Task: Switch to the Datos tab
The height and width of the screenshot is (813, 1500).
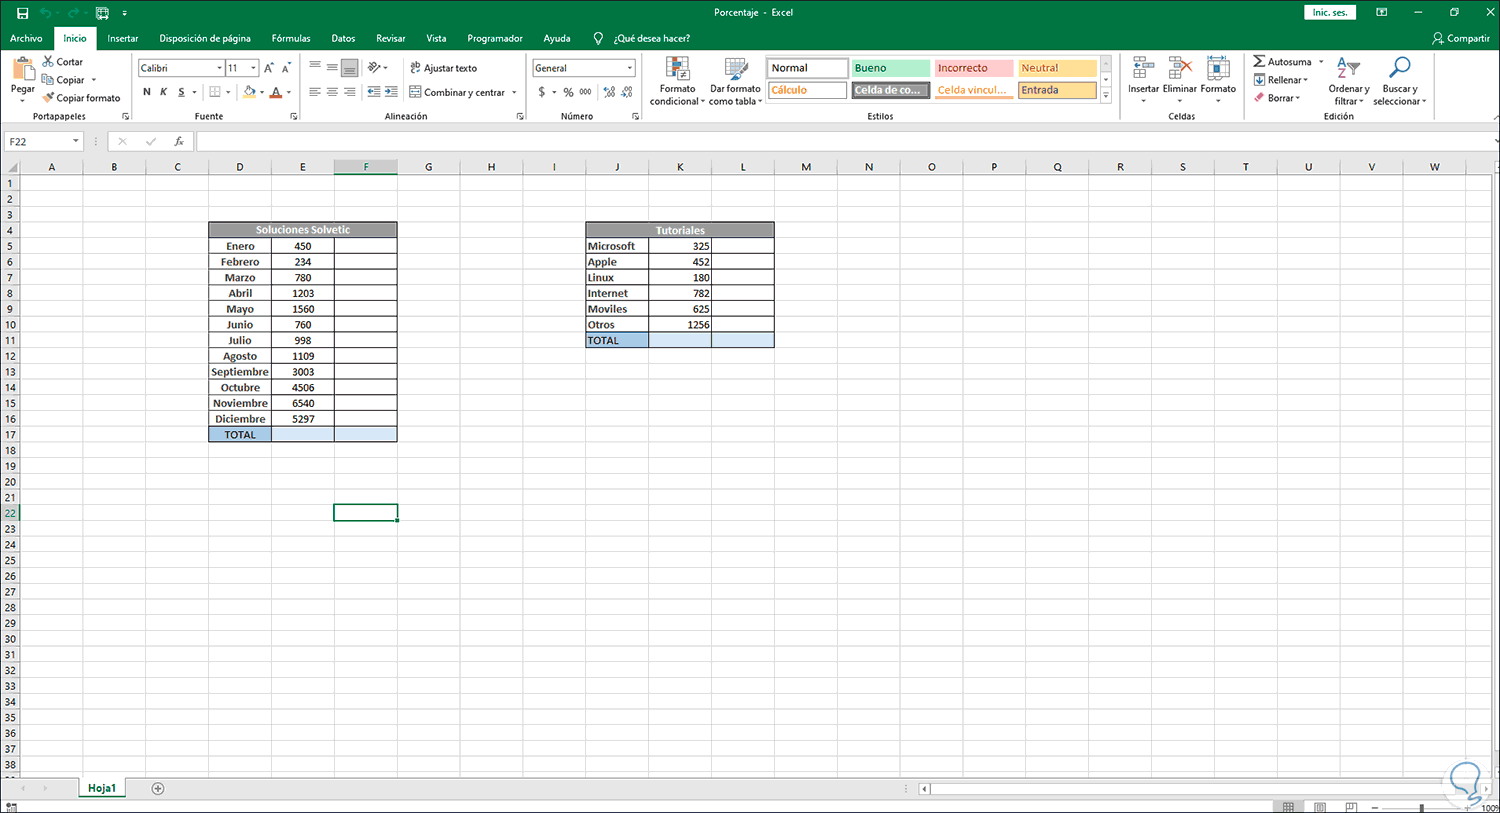Action: click(x=343, y=38)
